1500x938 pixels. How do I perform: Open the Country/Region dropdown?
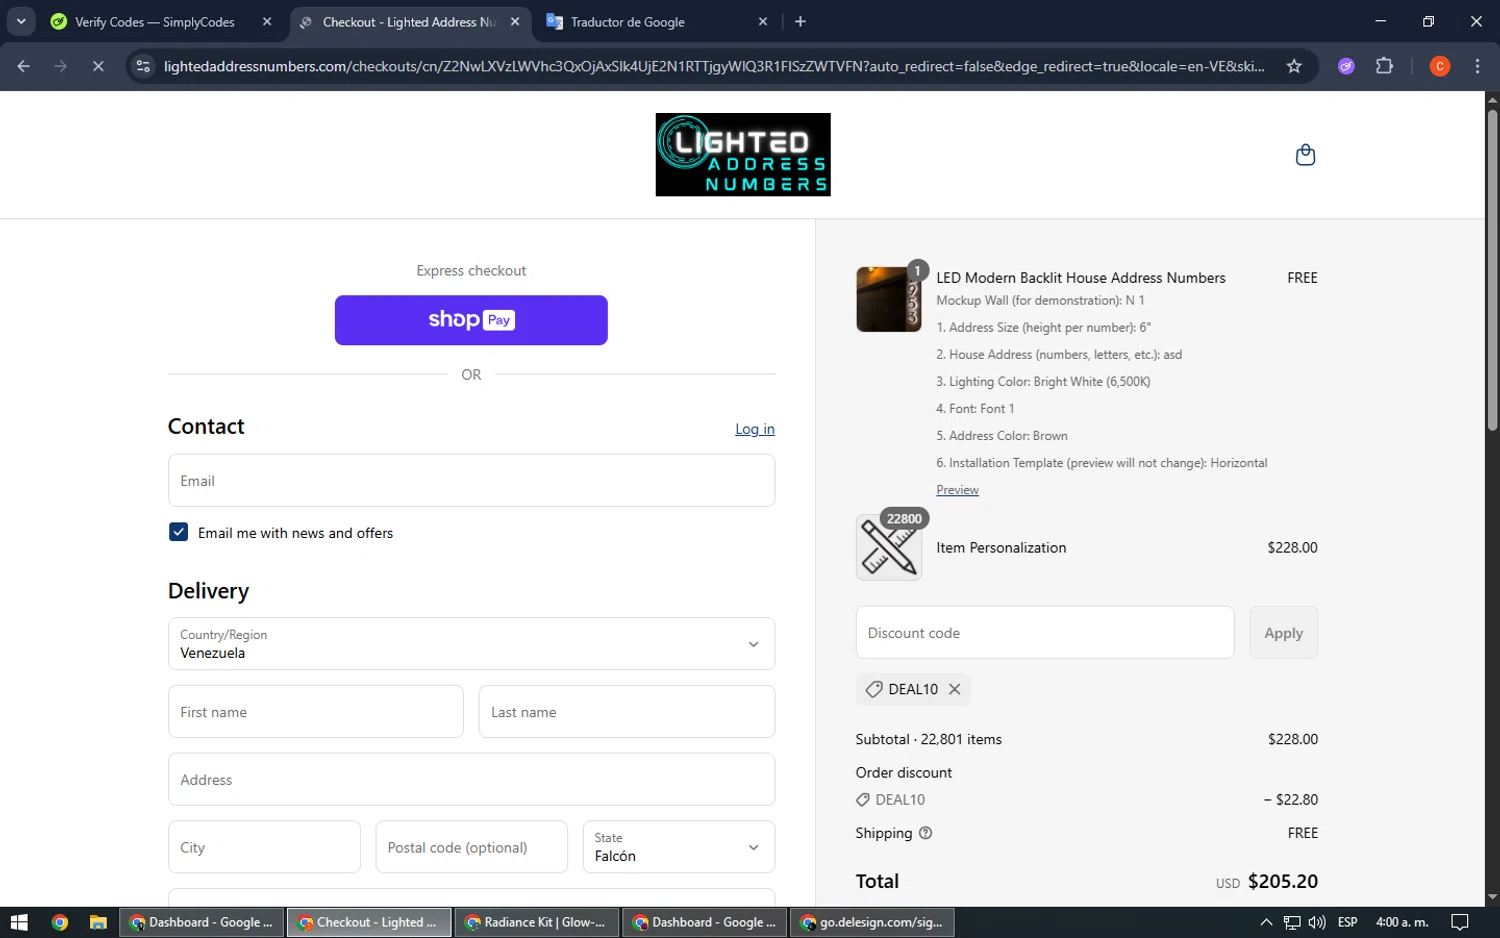tap(471, 644)
